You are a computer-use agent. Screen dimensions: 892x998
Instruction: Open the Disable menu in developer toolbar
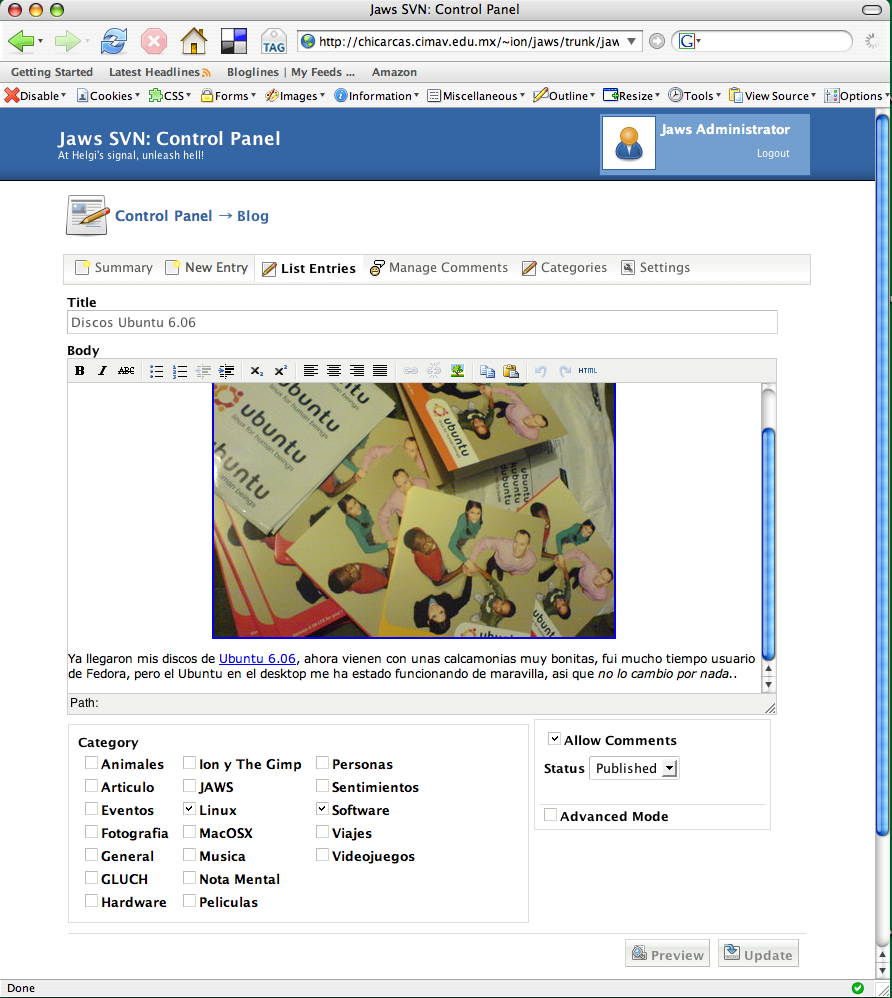click(x=36, y=95)
